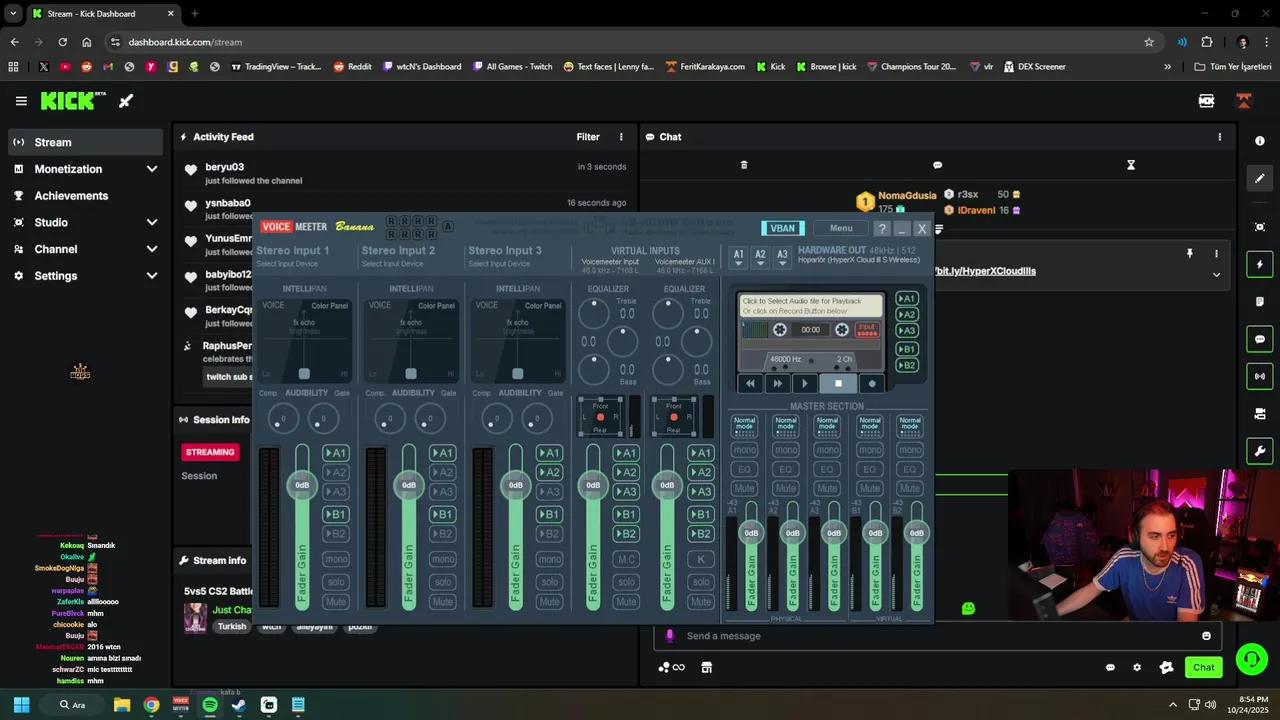
Task: Open the Voicemeeter help question mark
Action: (x=881, y=228)
